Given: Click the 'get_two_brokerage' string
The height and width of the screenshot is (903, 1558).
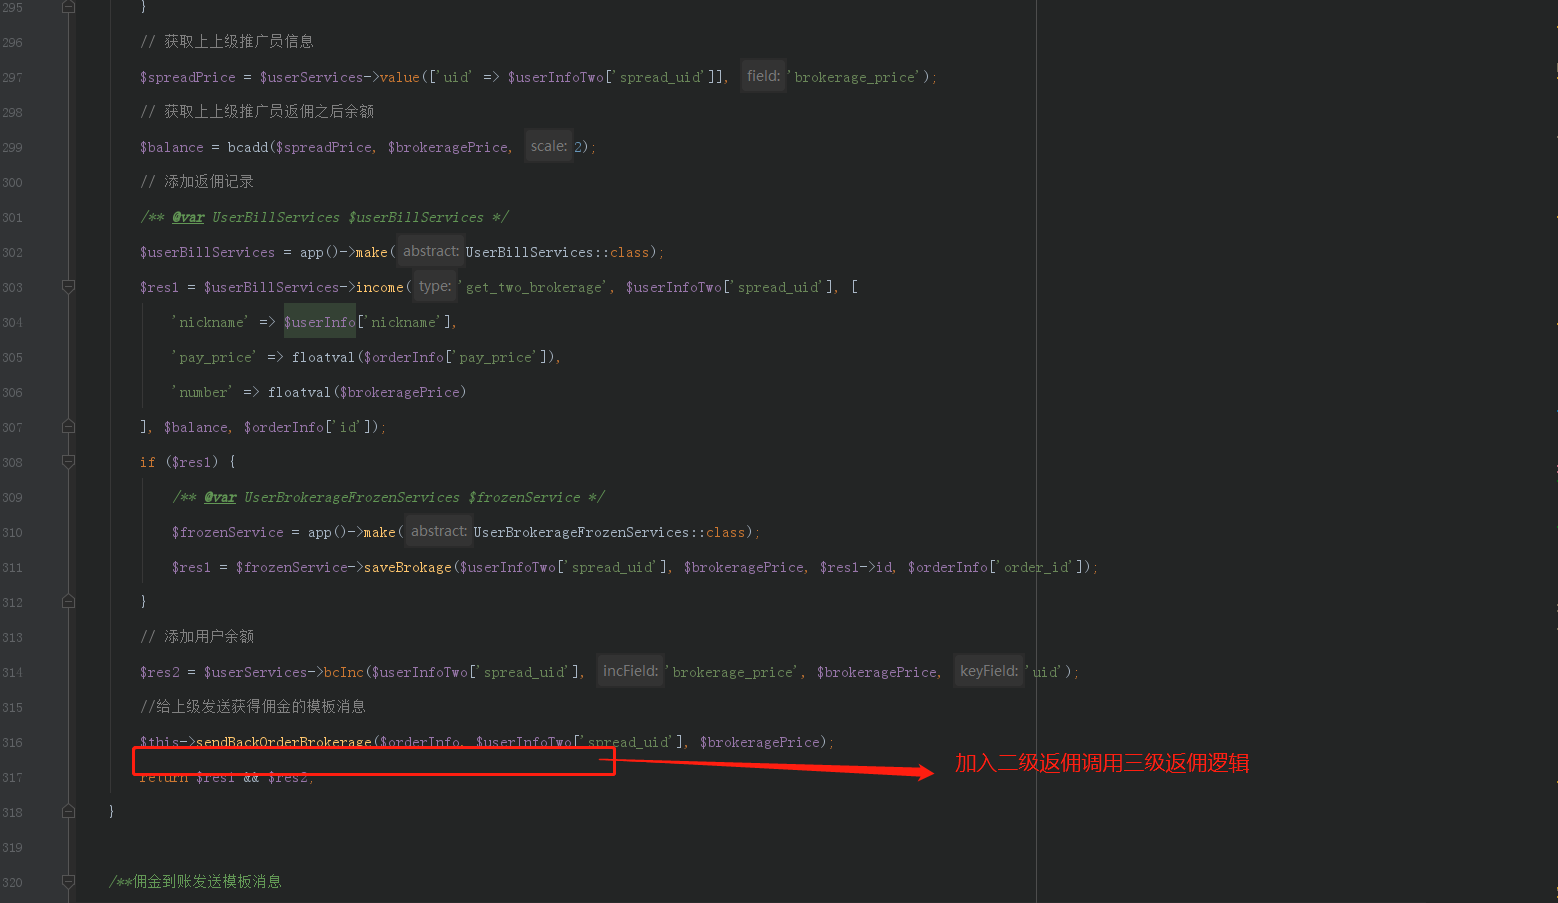Looking at the screenshot, I should [x=535, y=287].
